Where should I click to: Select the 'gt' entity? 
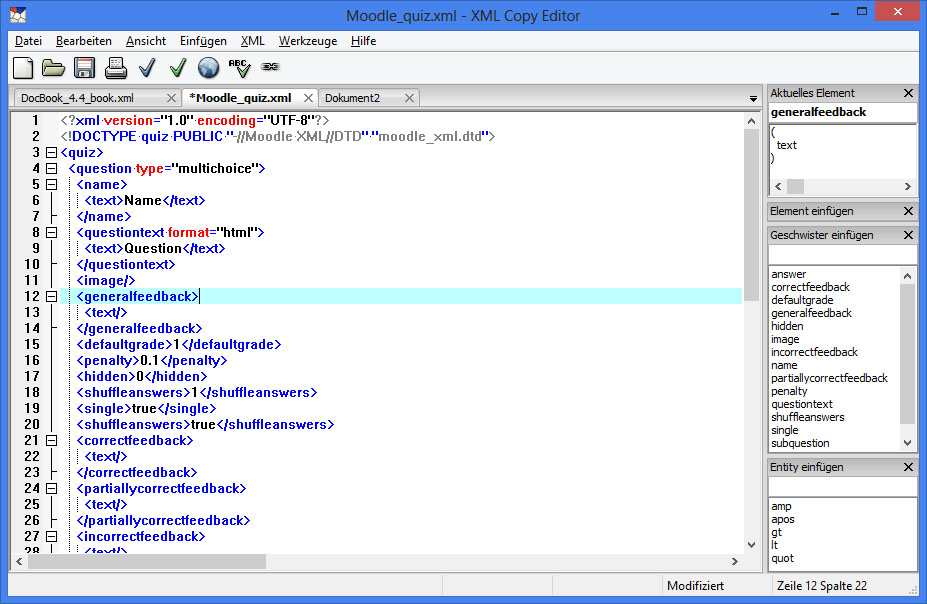click(x=776, y=532)
